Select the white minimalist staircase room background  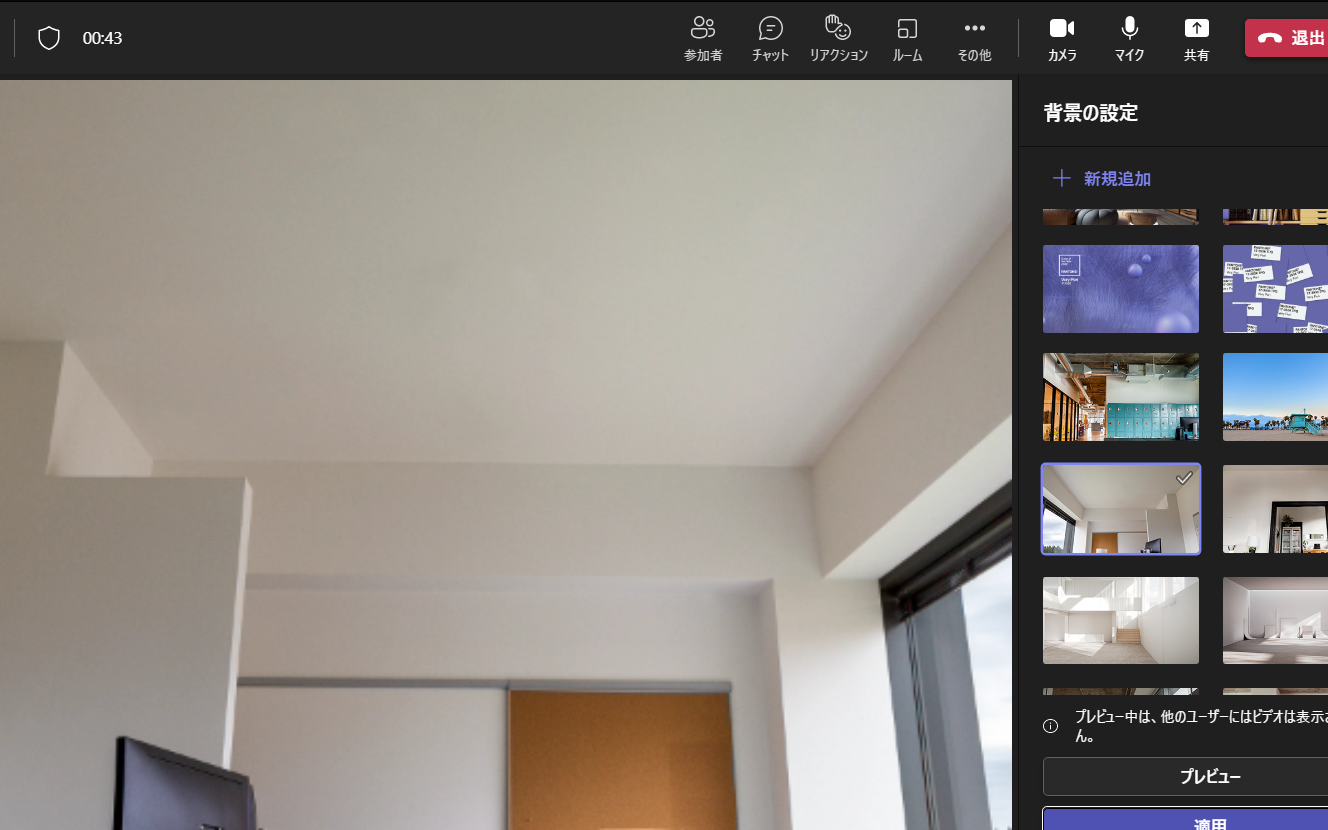pos(1120,620)
